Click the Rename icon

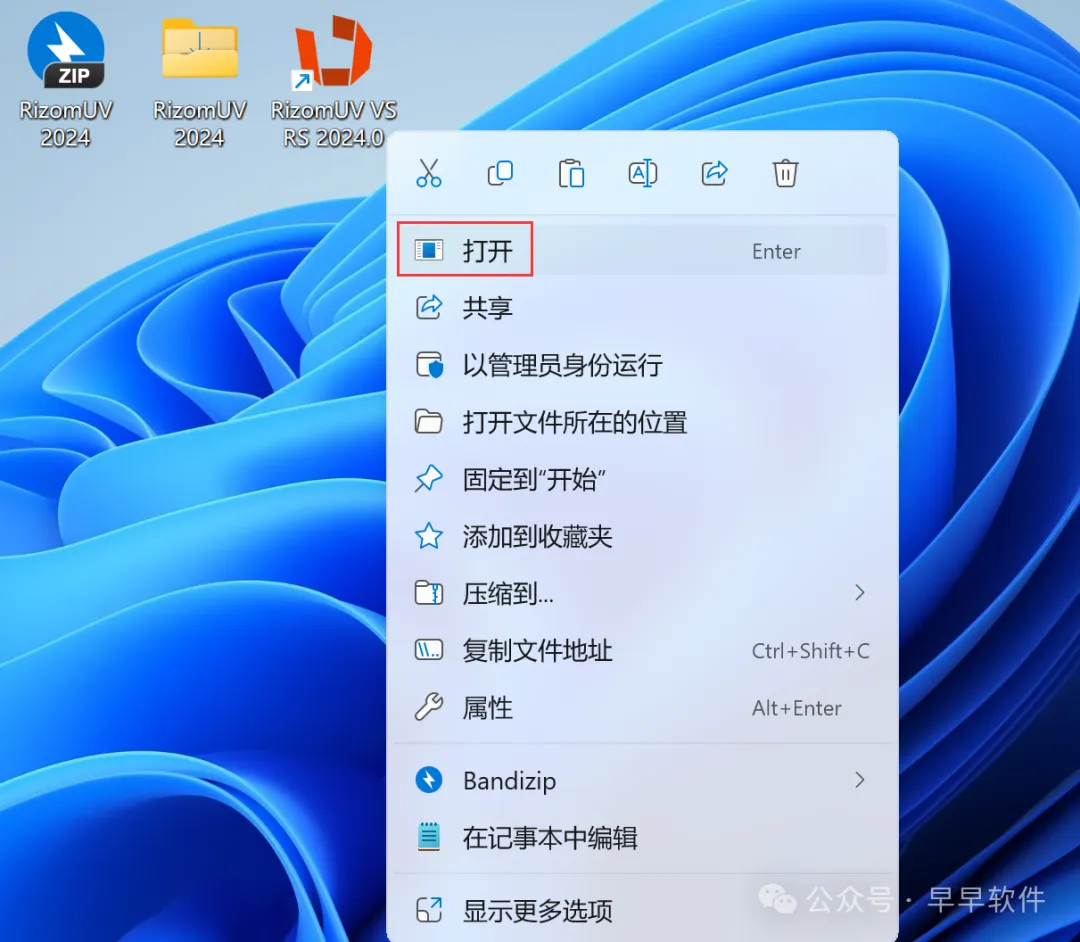pos(643,173)
